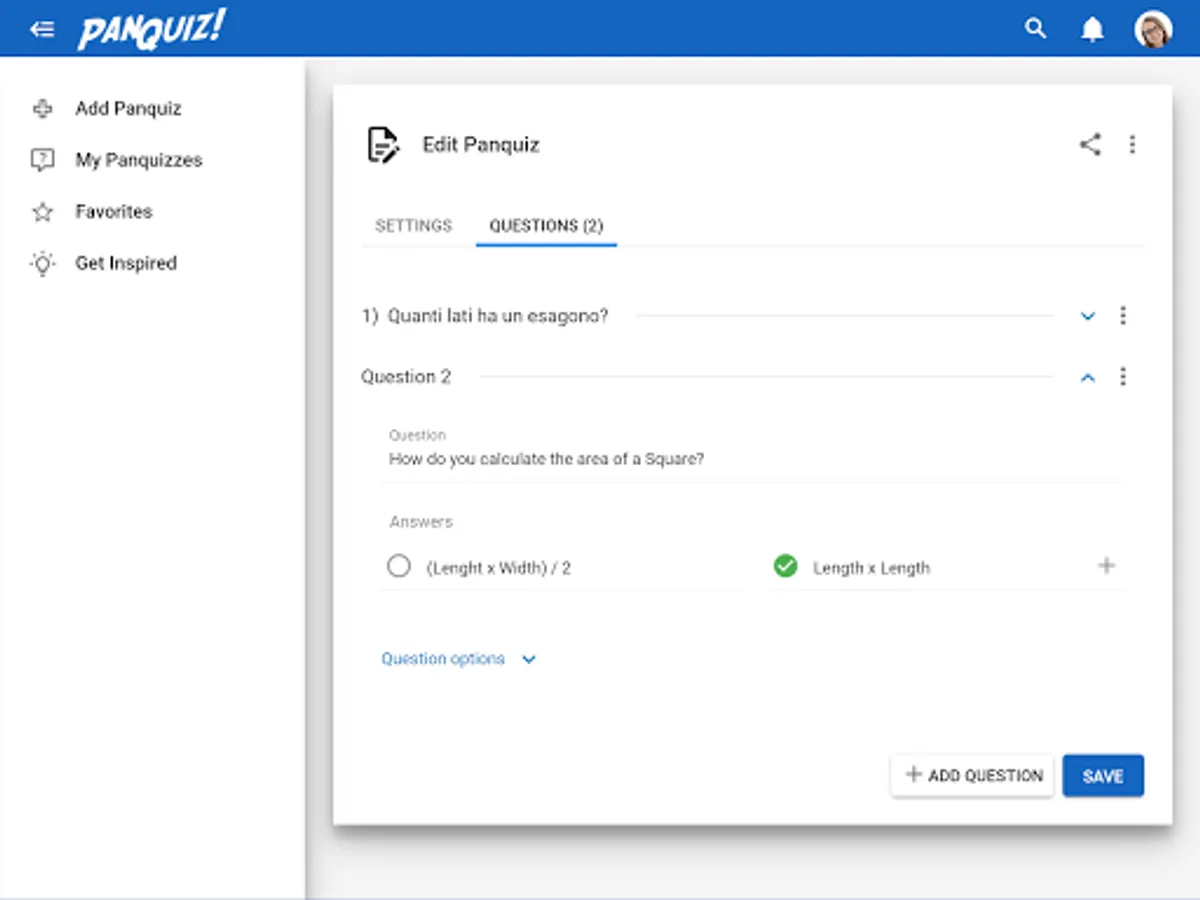This screenshot has width=1200, height=900.
Task: Open My Panquizzes in sidebar
Action: [138, 160]
